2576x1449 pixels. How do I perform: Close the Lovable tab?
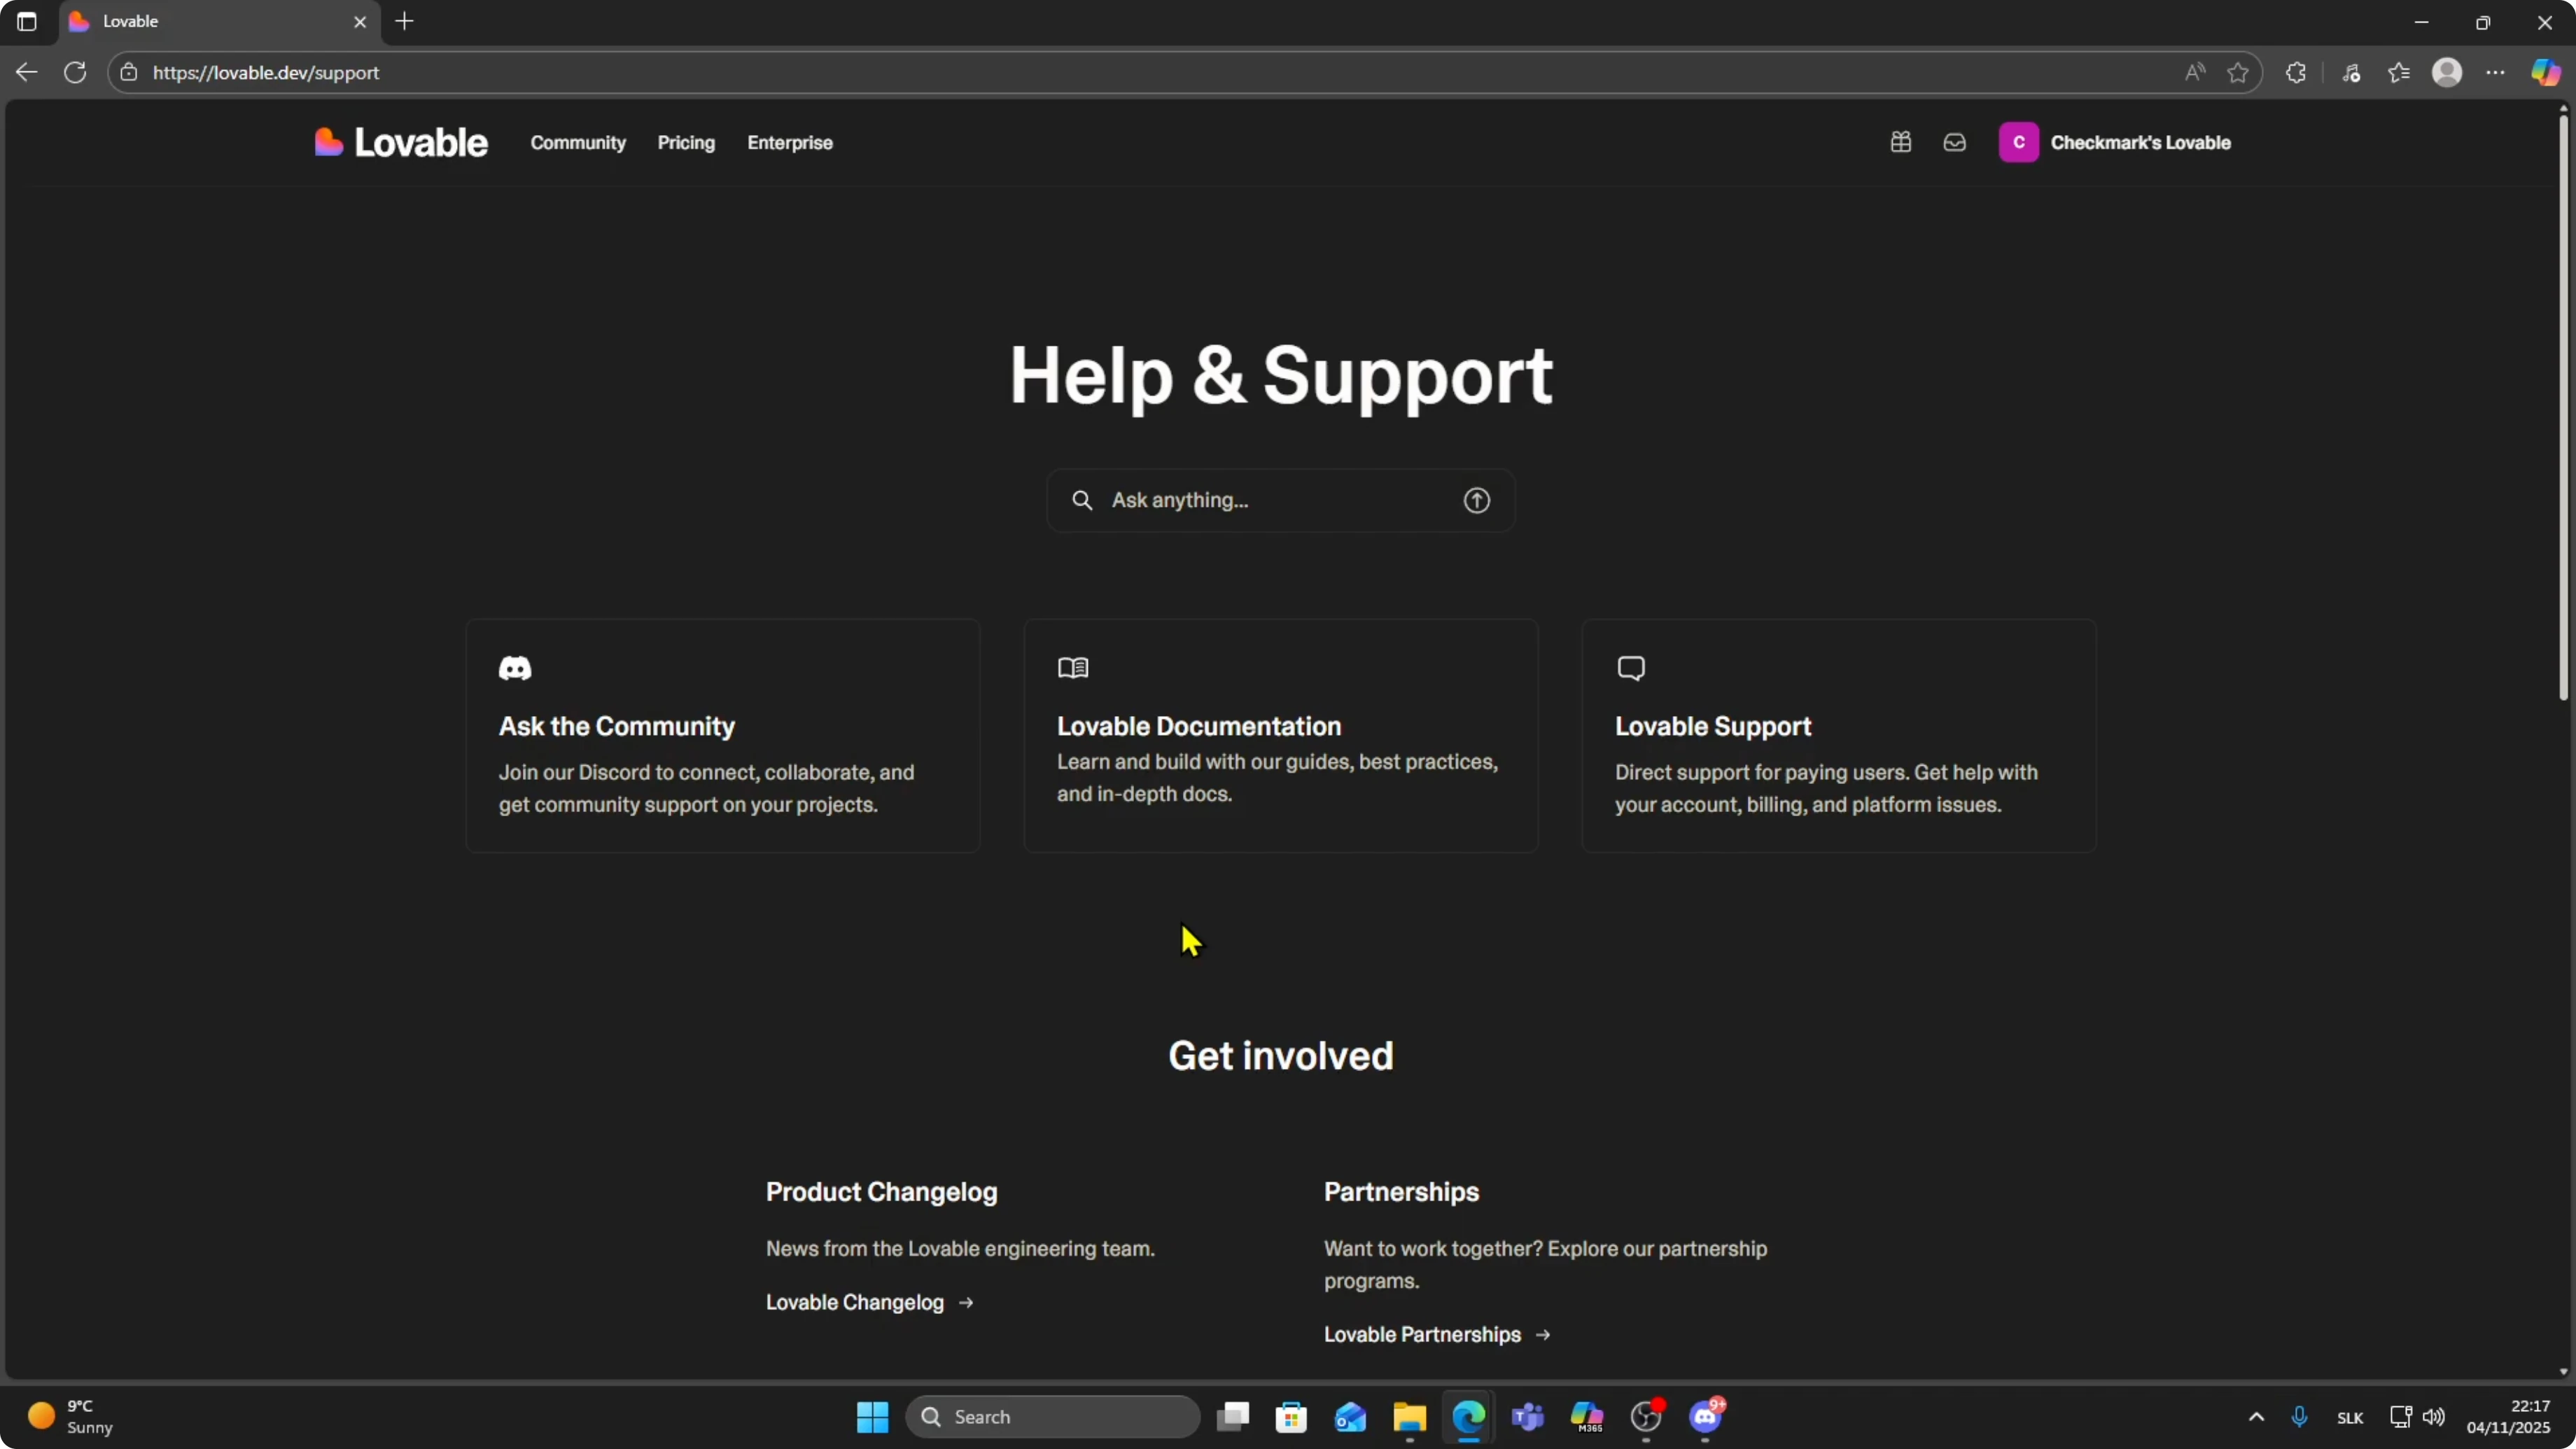(360, 21)
